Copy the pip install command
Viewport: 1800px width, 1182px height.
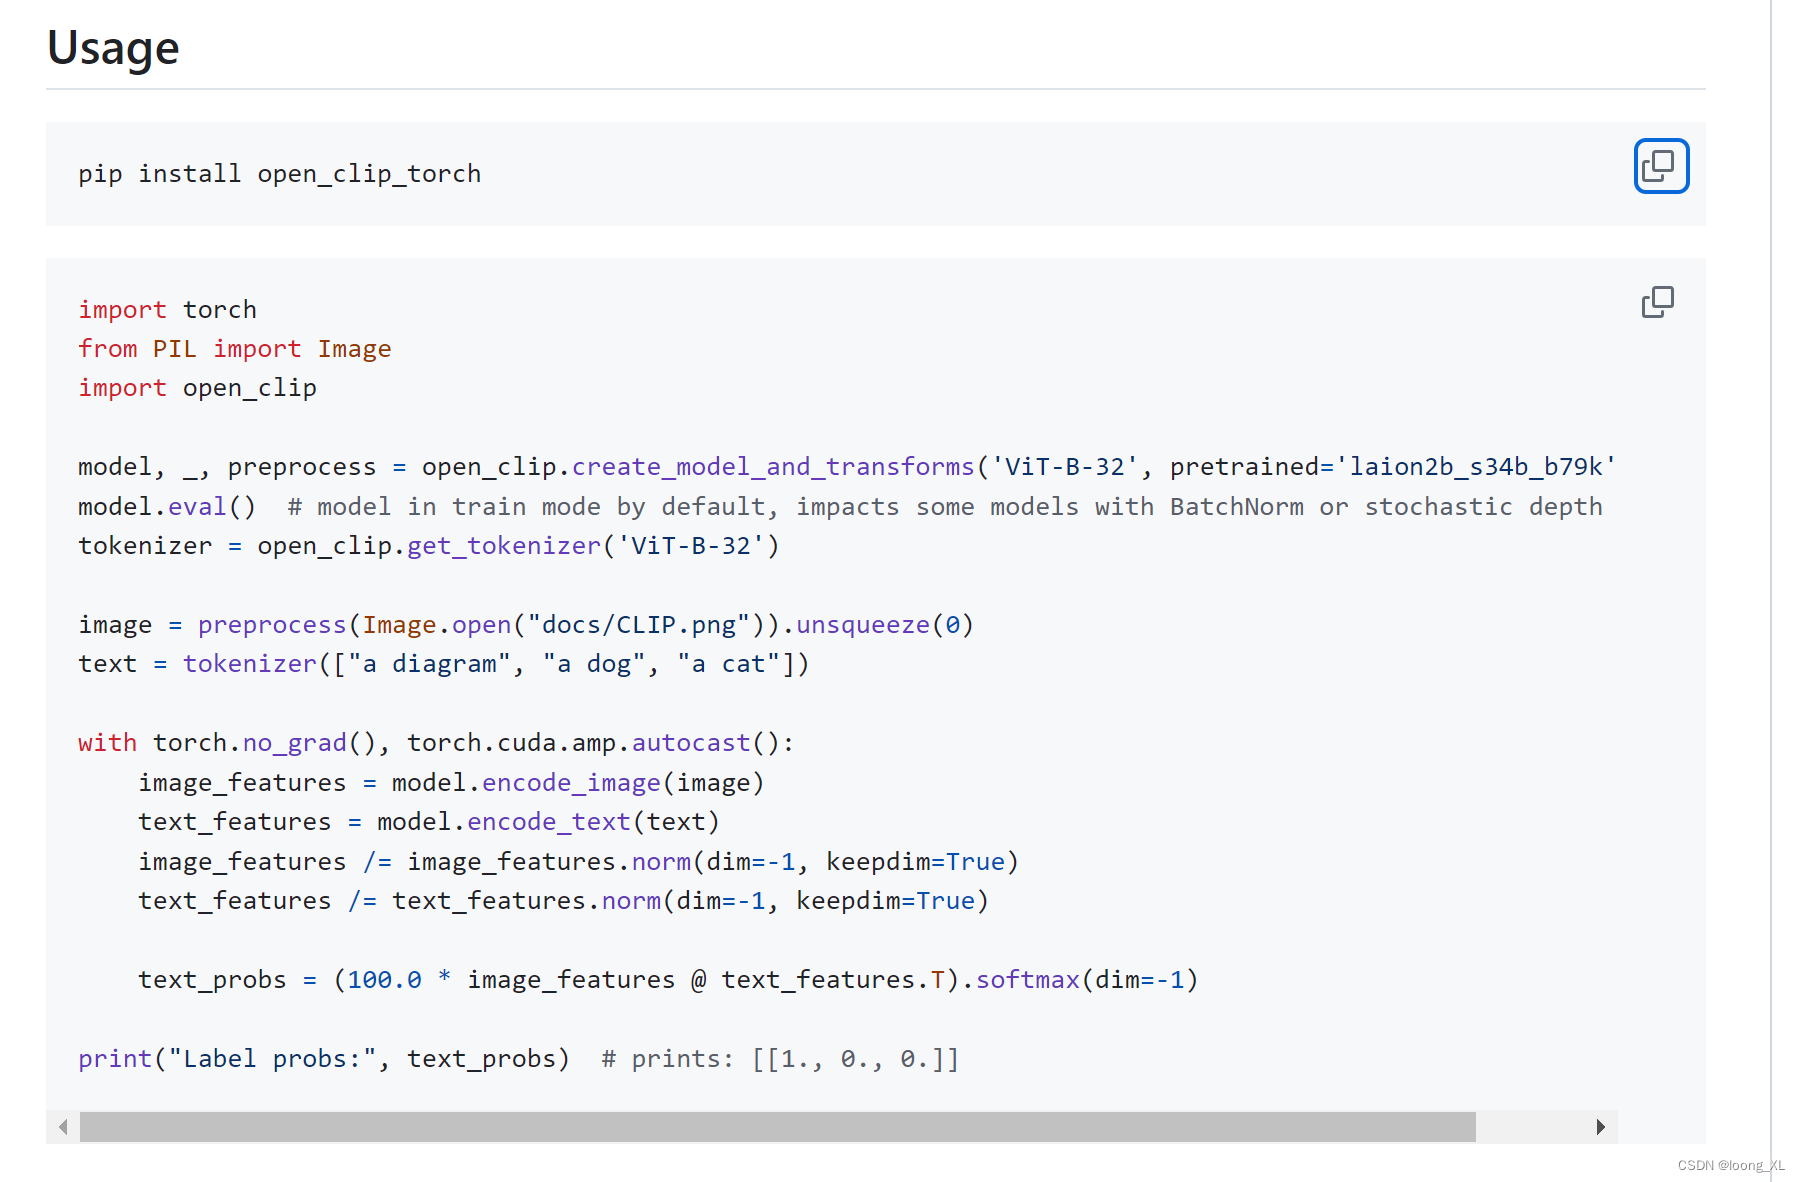pyautogui.click(x=1661, y=166)
